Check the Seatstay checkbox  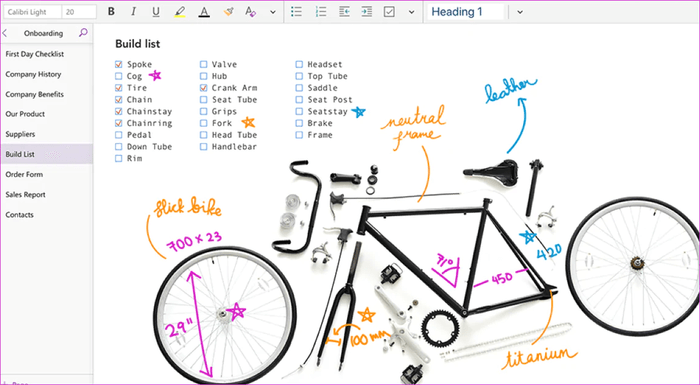(299, 111)
